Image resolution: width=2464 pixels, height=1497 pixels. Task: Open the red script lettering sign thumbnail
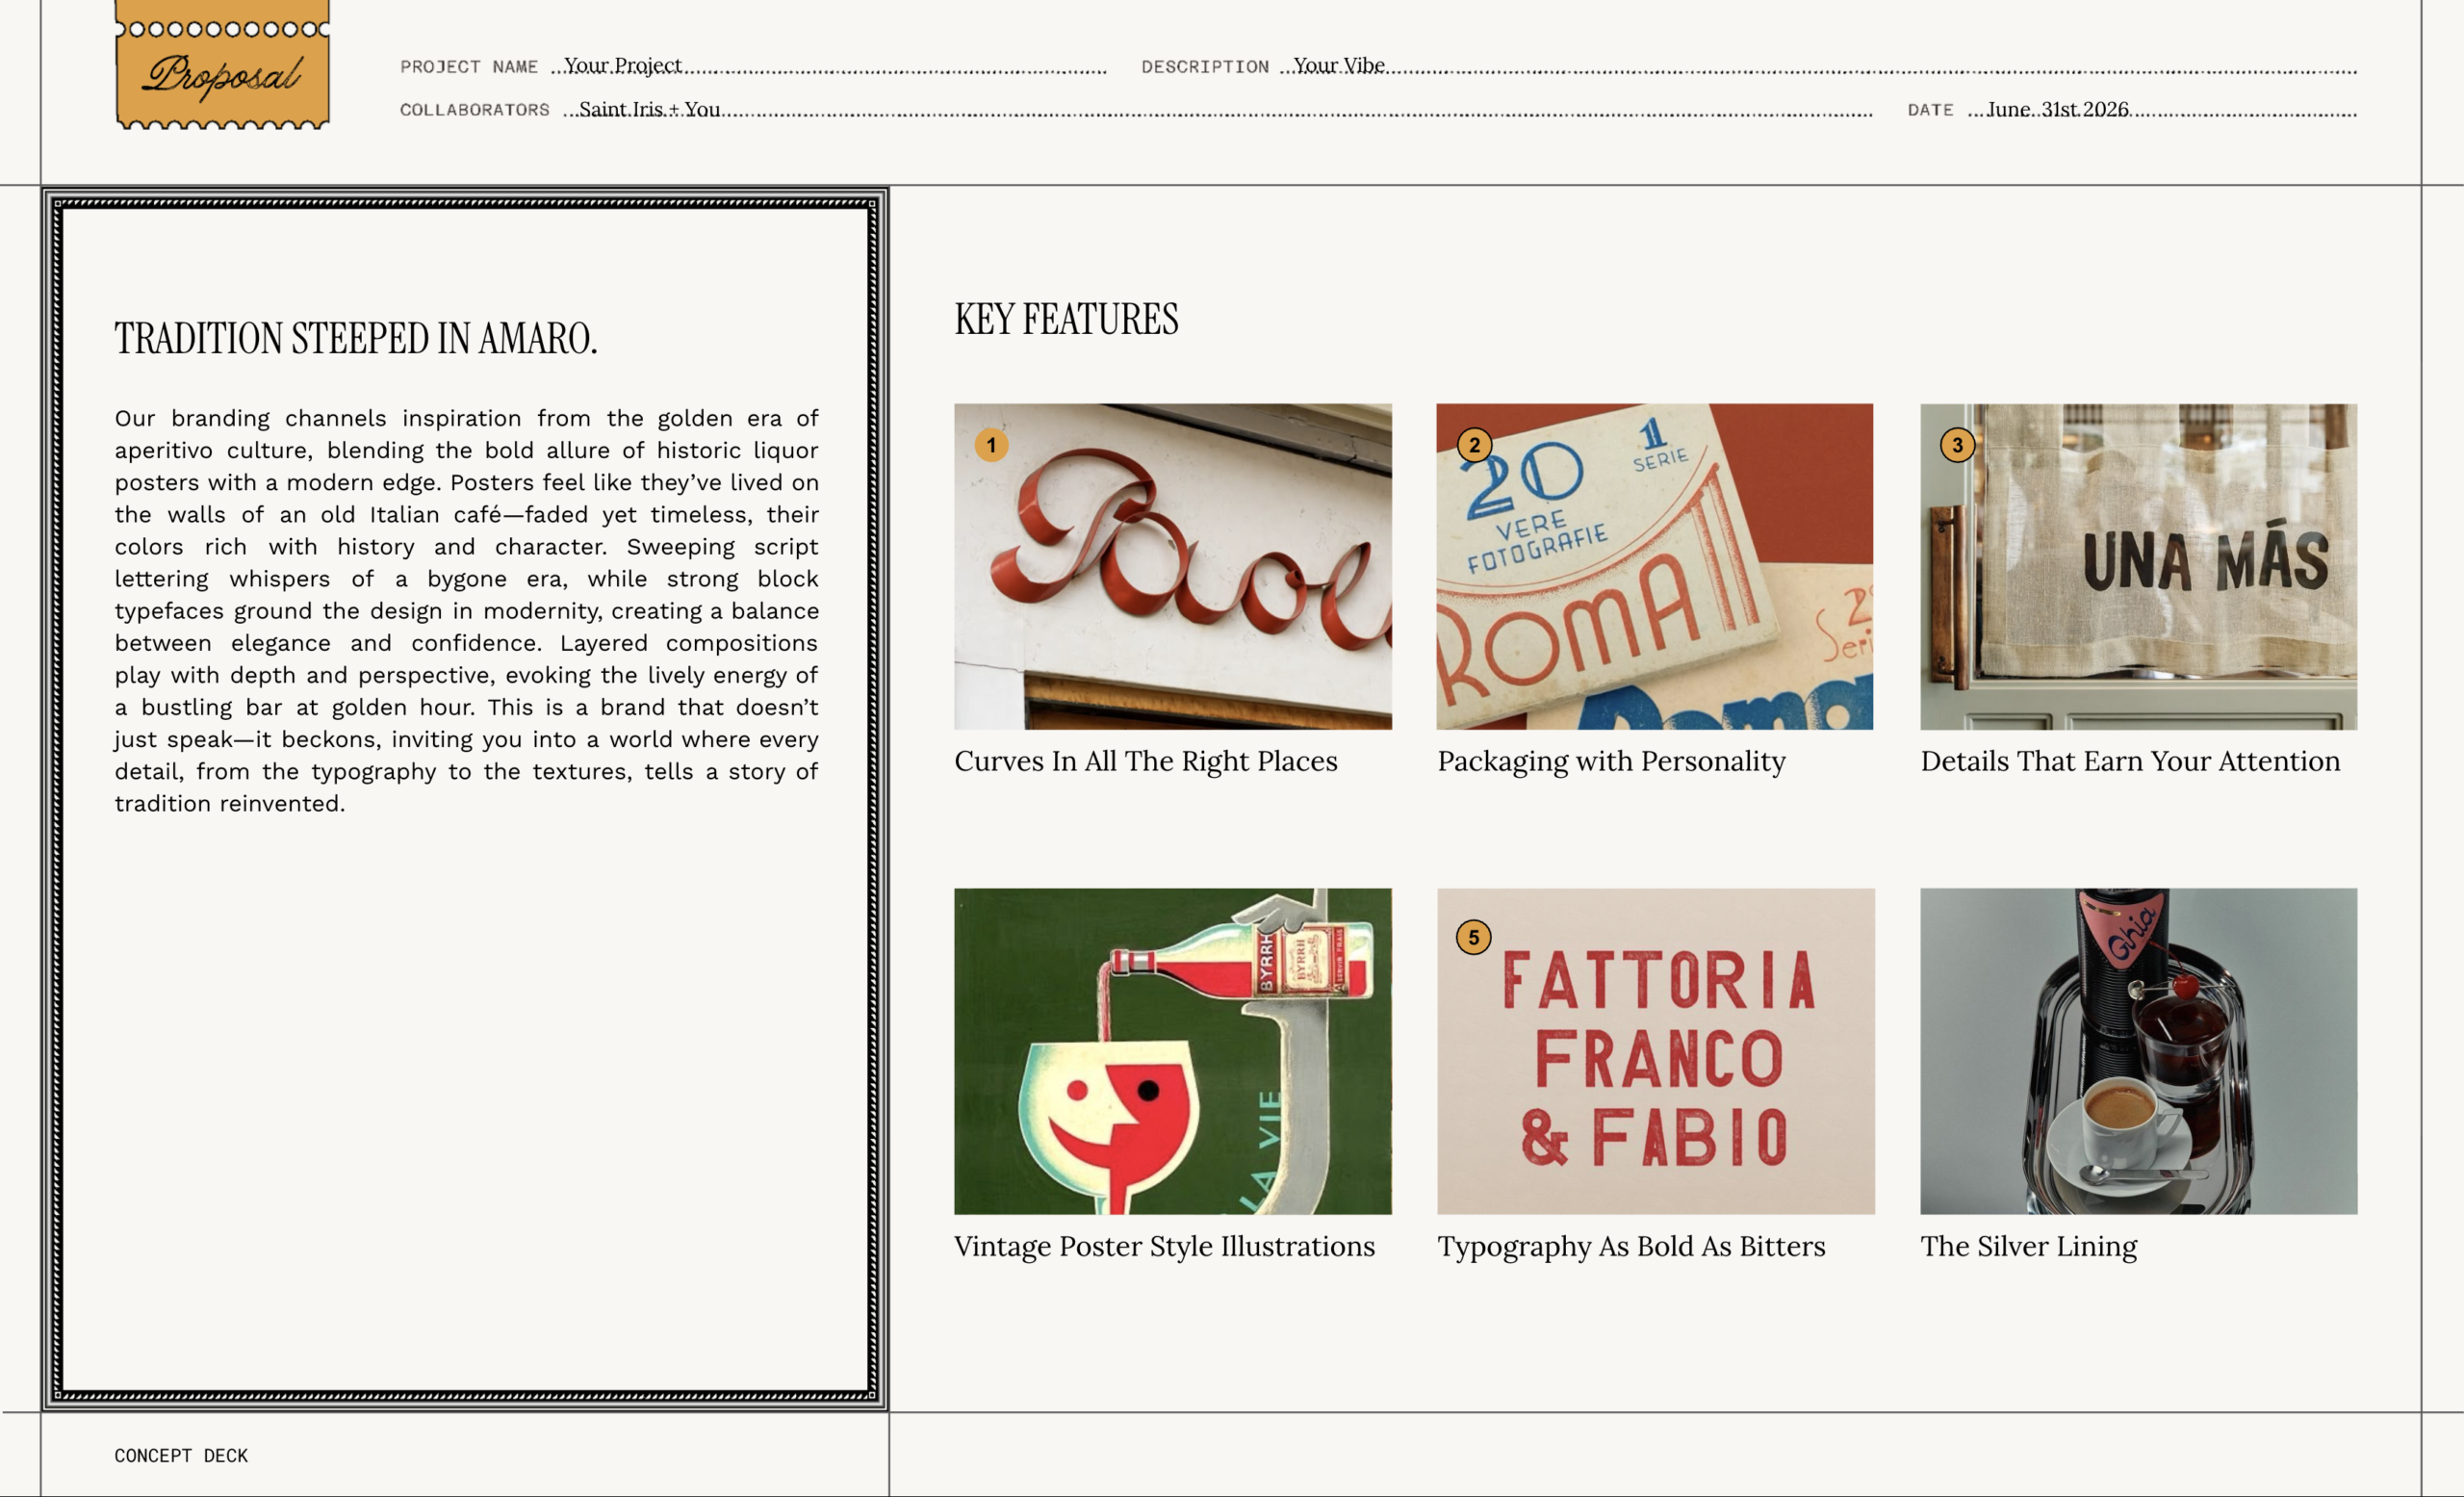(x=1172, y=566)
